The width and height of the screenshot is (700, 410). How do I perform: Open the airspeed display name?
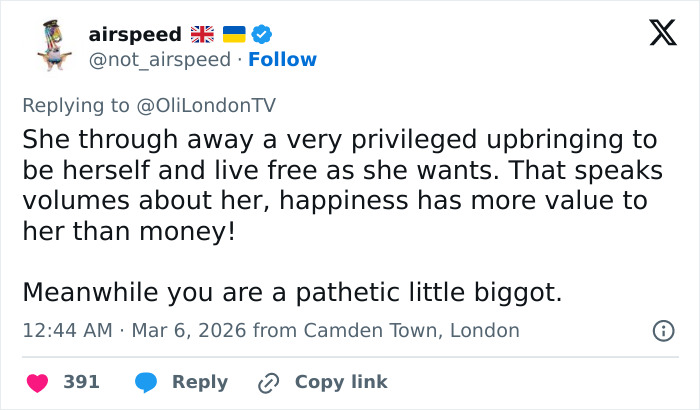[135, 34]
